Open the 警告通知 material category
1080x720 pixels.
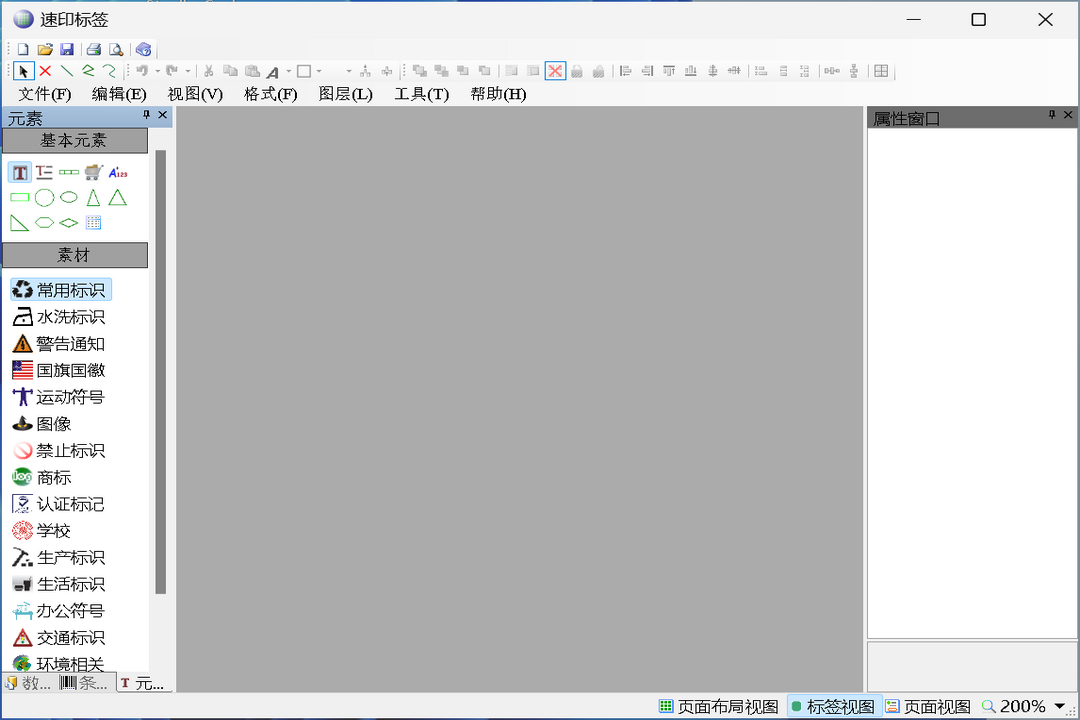tap(60, 344)
